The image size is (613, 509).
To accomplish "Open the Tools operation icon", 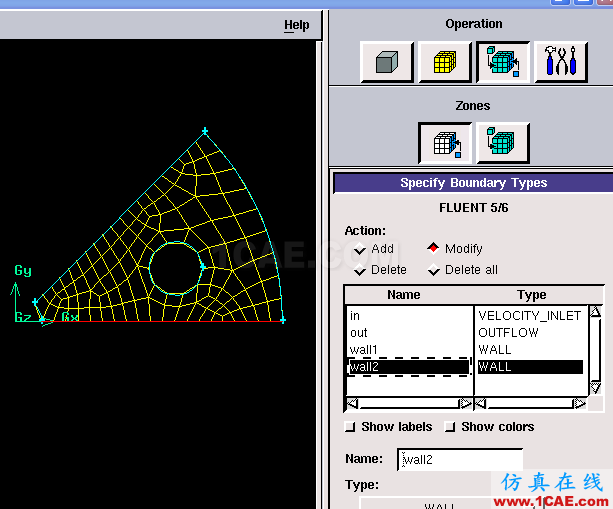I will coord(561,62).
